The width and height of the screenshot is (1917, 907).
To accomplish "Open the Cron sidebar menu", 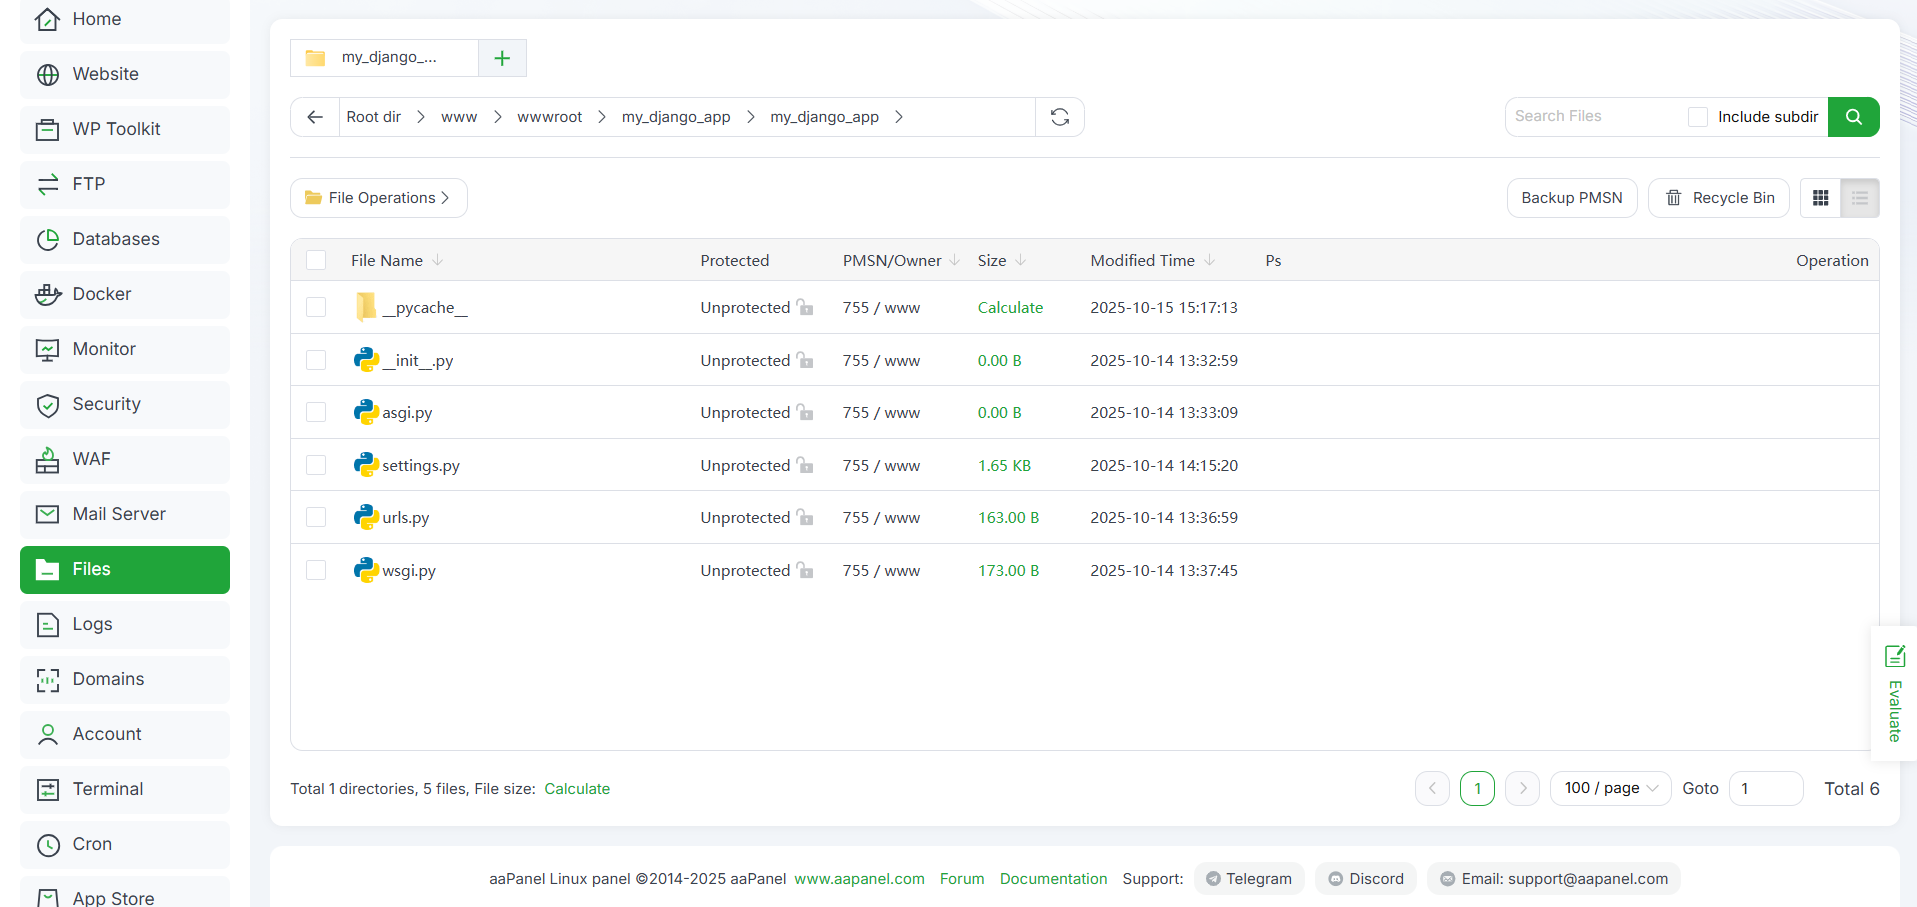I will [125, 844].
